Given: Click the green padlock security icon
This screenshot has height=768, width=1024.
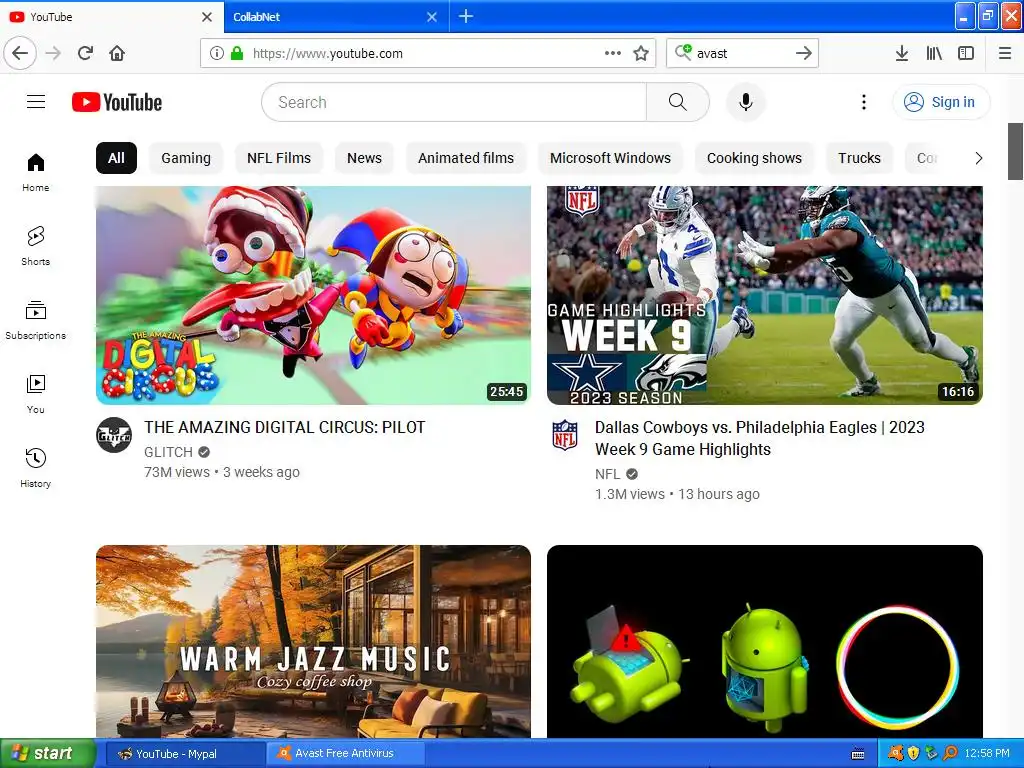Looking at the screenshot, I should 237,53.
